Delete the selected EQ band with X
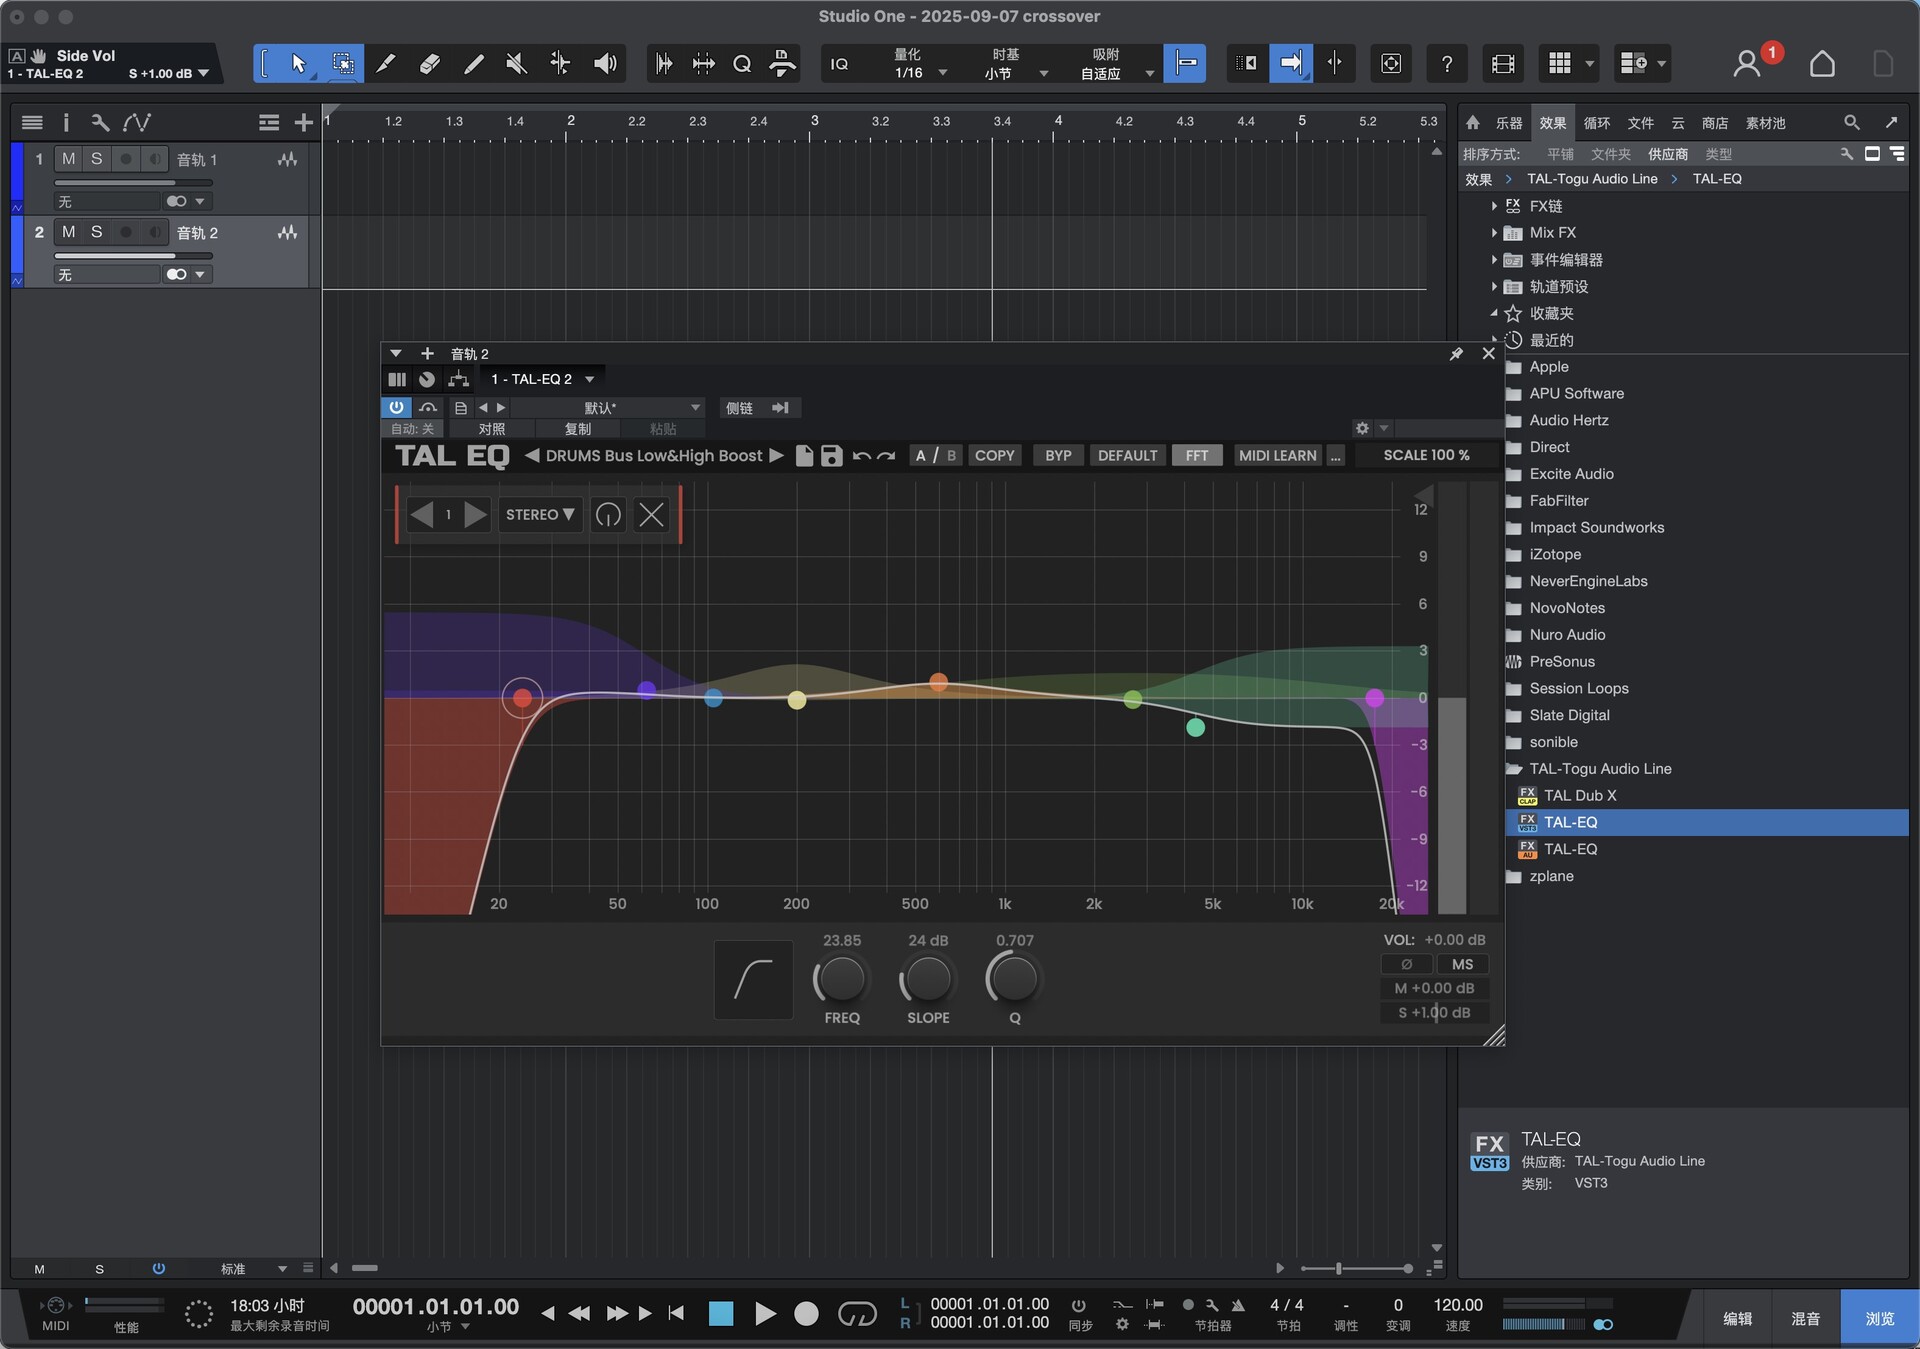 tap(651, 515)
